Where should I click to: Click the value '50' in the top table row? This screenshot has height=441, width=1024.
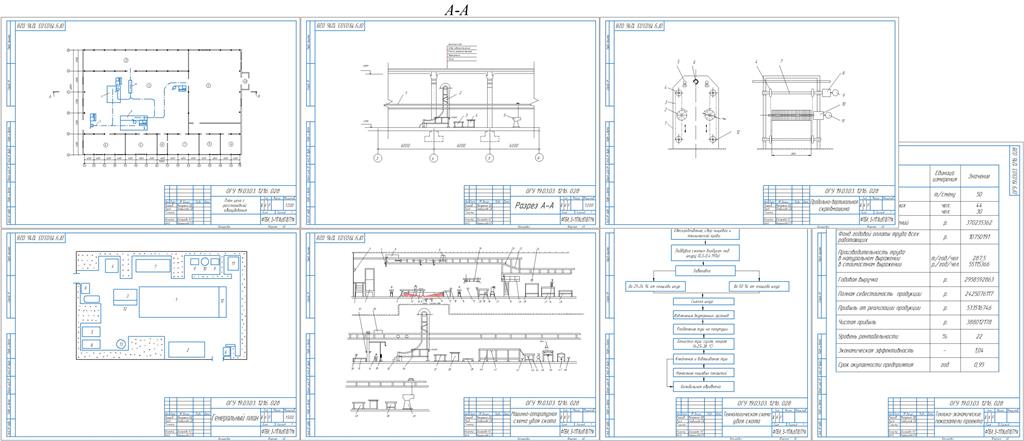click(979, 194)
